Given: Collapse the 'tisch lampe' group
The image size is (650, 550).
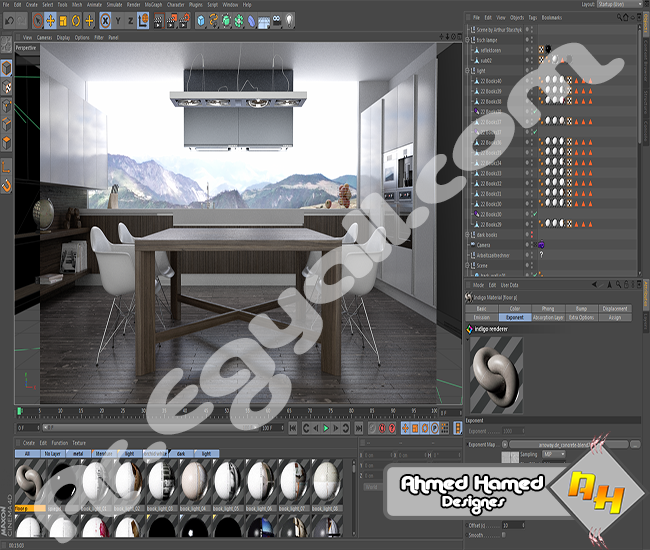Looking at the screenshot, I should (467, 40).
